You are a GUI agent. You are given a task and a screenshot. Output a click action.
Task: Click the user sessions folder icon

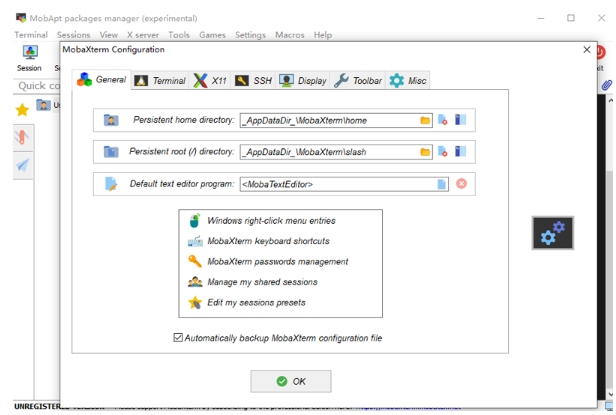coord(43,105)
